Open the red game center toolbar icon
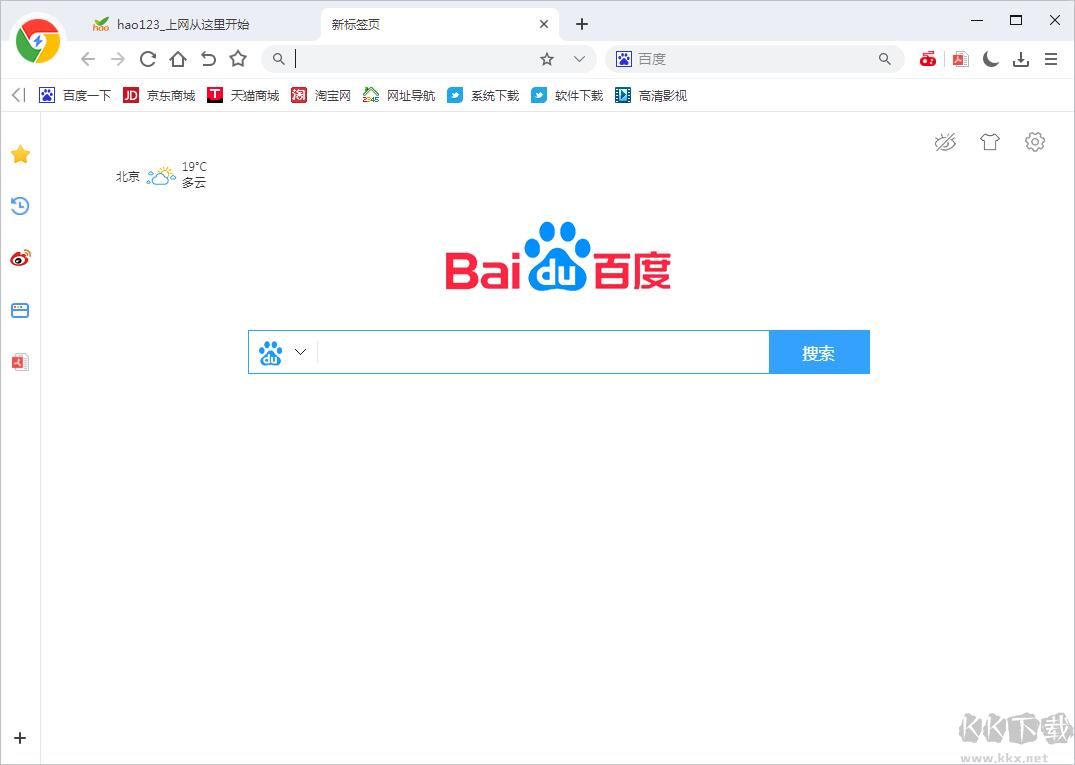The height and width of the screenshot is (765, 1075). [927, 59]
